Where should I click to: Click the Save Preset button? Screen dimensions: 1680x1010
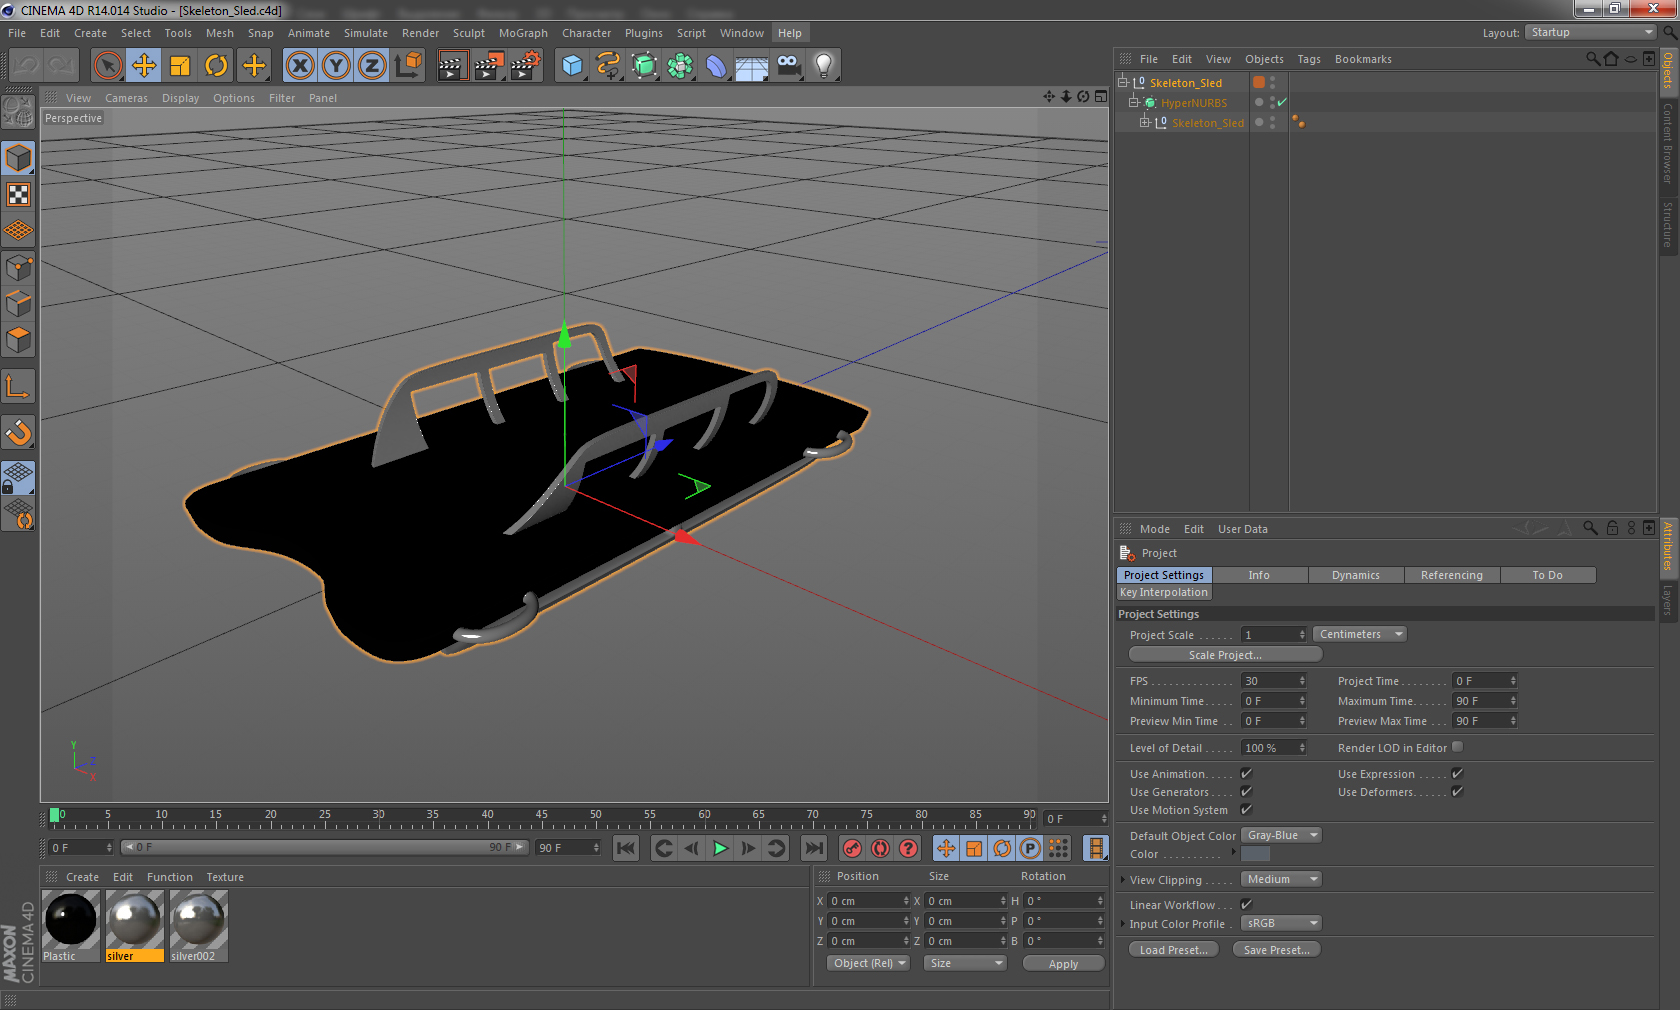[1276, 950]
